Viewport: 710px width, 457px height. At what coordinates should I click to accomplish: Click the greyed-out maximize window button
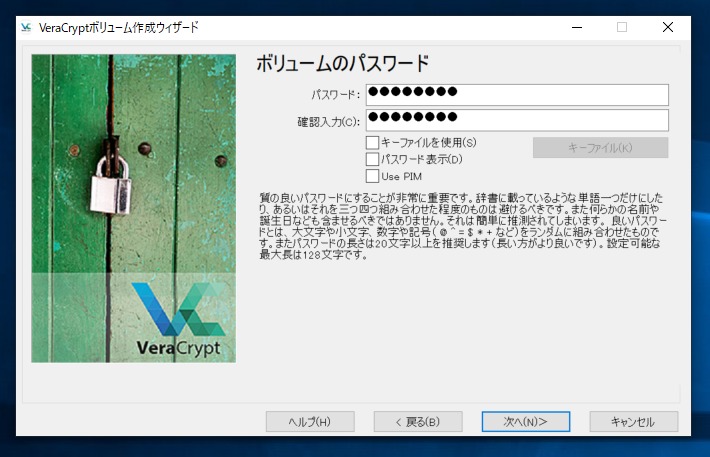[621, 27]
